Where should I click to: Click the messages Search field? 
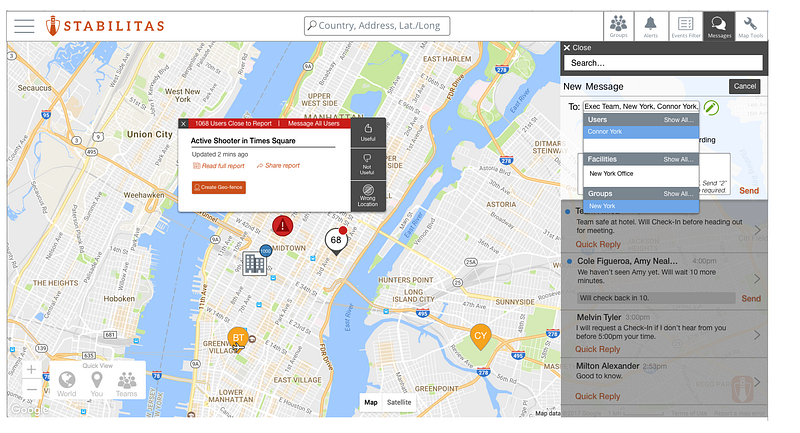[663, 63]
